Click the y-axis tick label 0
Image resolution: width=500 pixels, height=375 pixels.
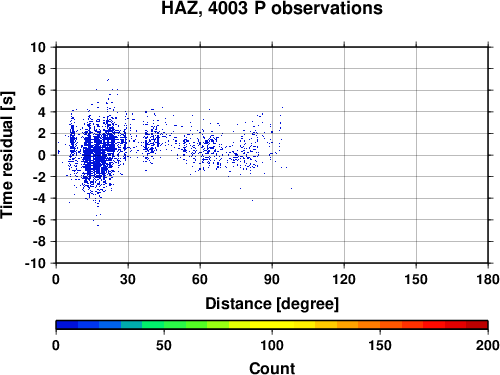click(x=42, y=155)
